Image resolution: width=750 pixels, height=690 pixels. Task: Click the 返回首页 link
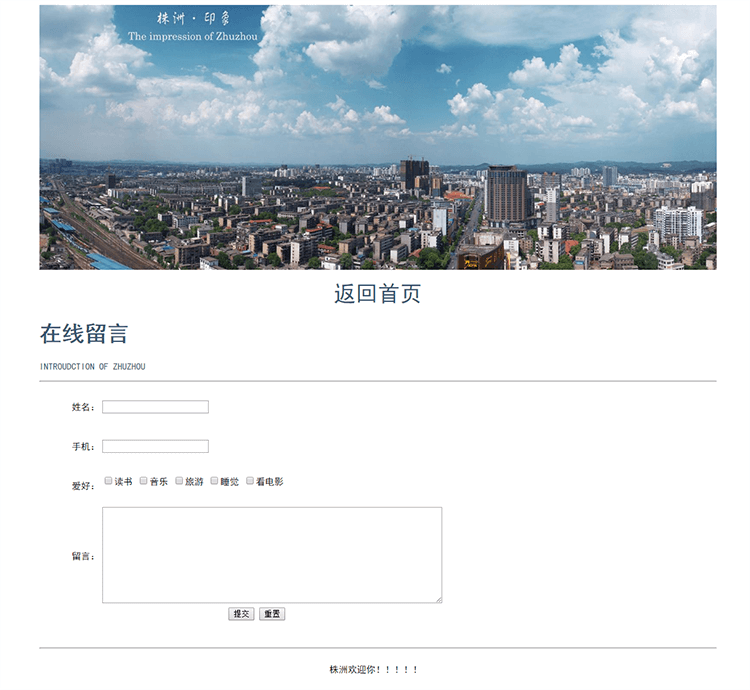pos(377,294)
